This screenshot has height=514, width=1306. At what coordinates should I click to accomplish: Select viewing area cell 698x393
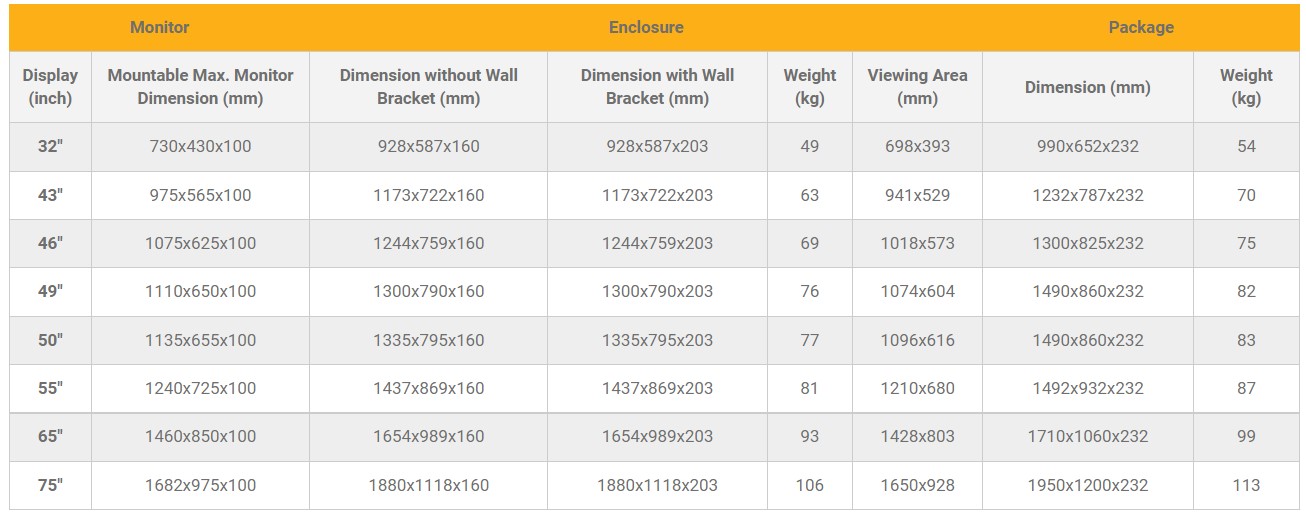point(917,146)
